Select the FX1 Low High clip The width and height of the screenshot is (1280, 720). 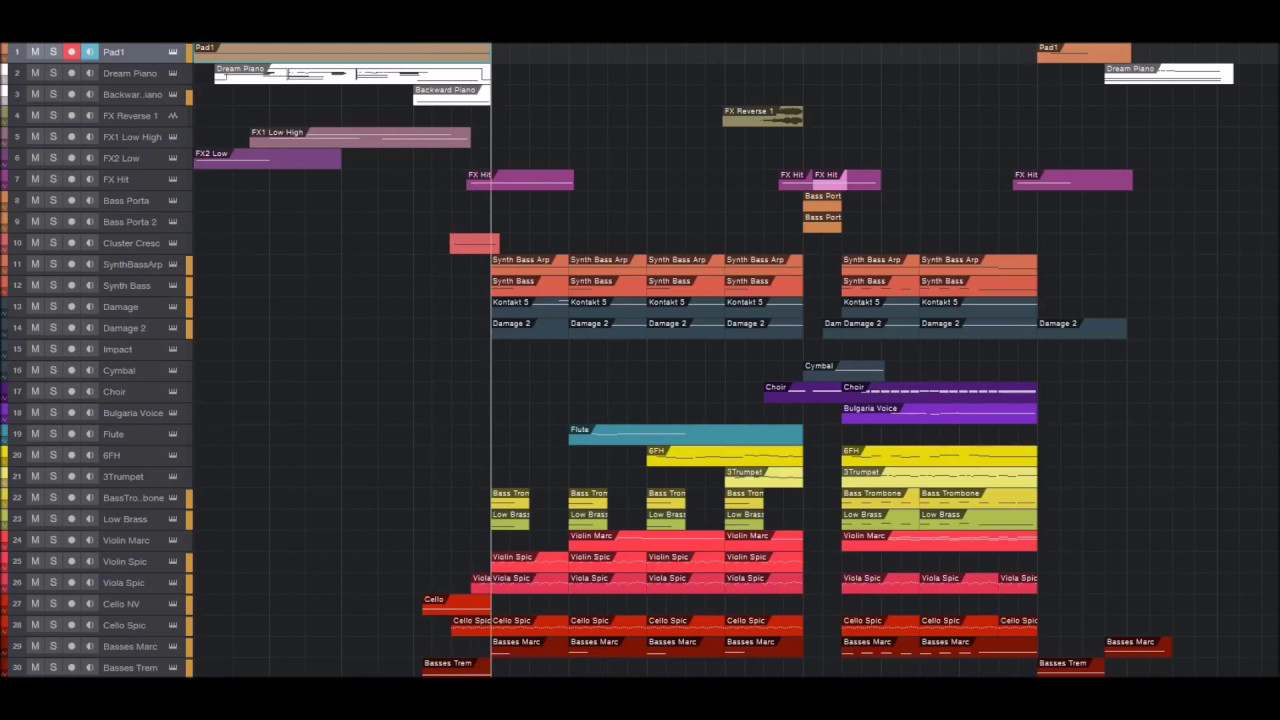click(360, 137)
